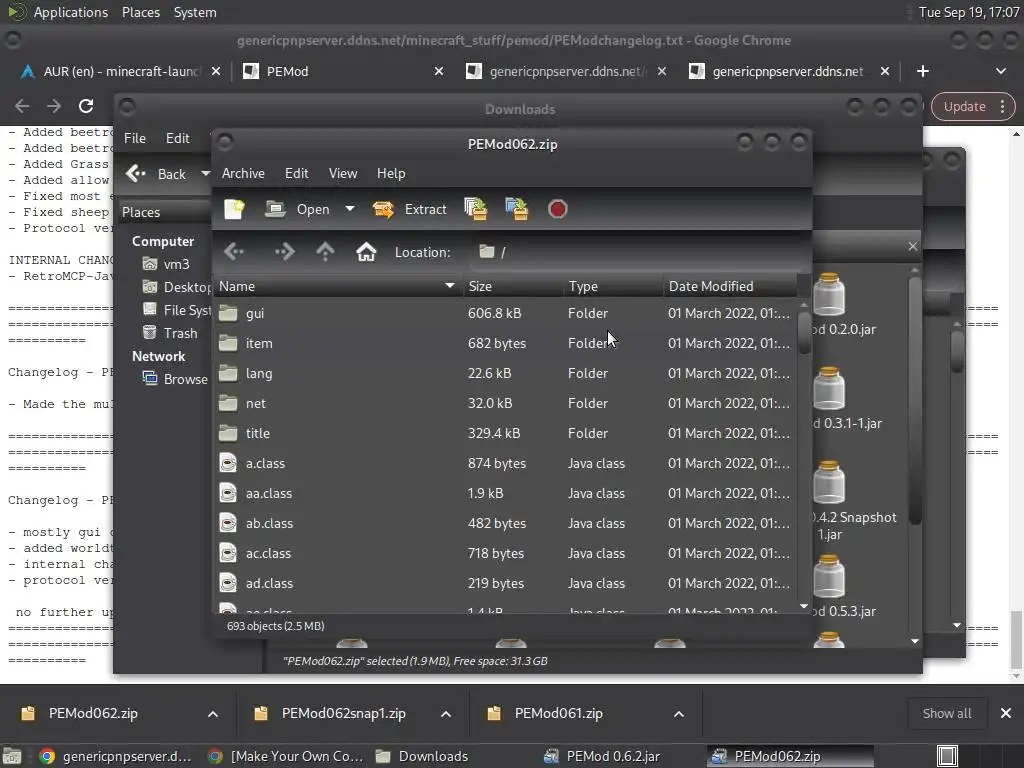Sort by Size column header
This screenshot has width=1024, height=768.
(513, 286)
